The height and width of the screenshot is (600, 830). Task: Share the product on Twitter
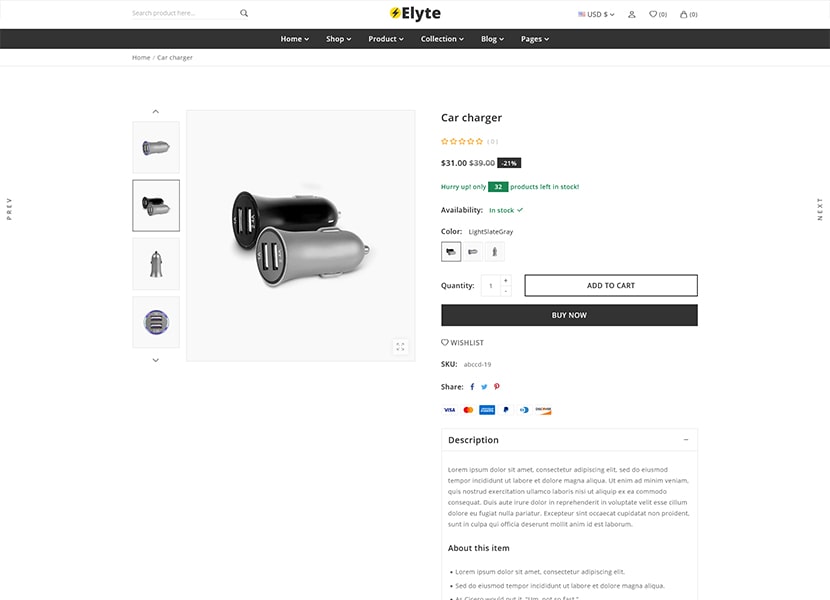(484, 385)
